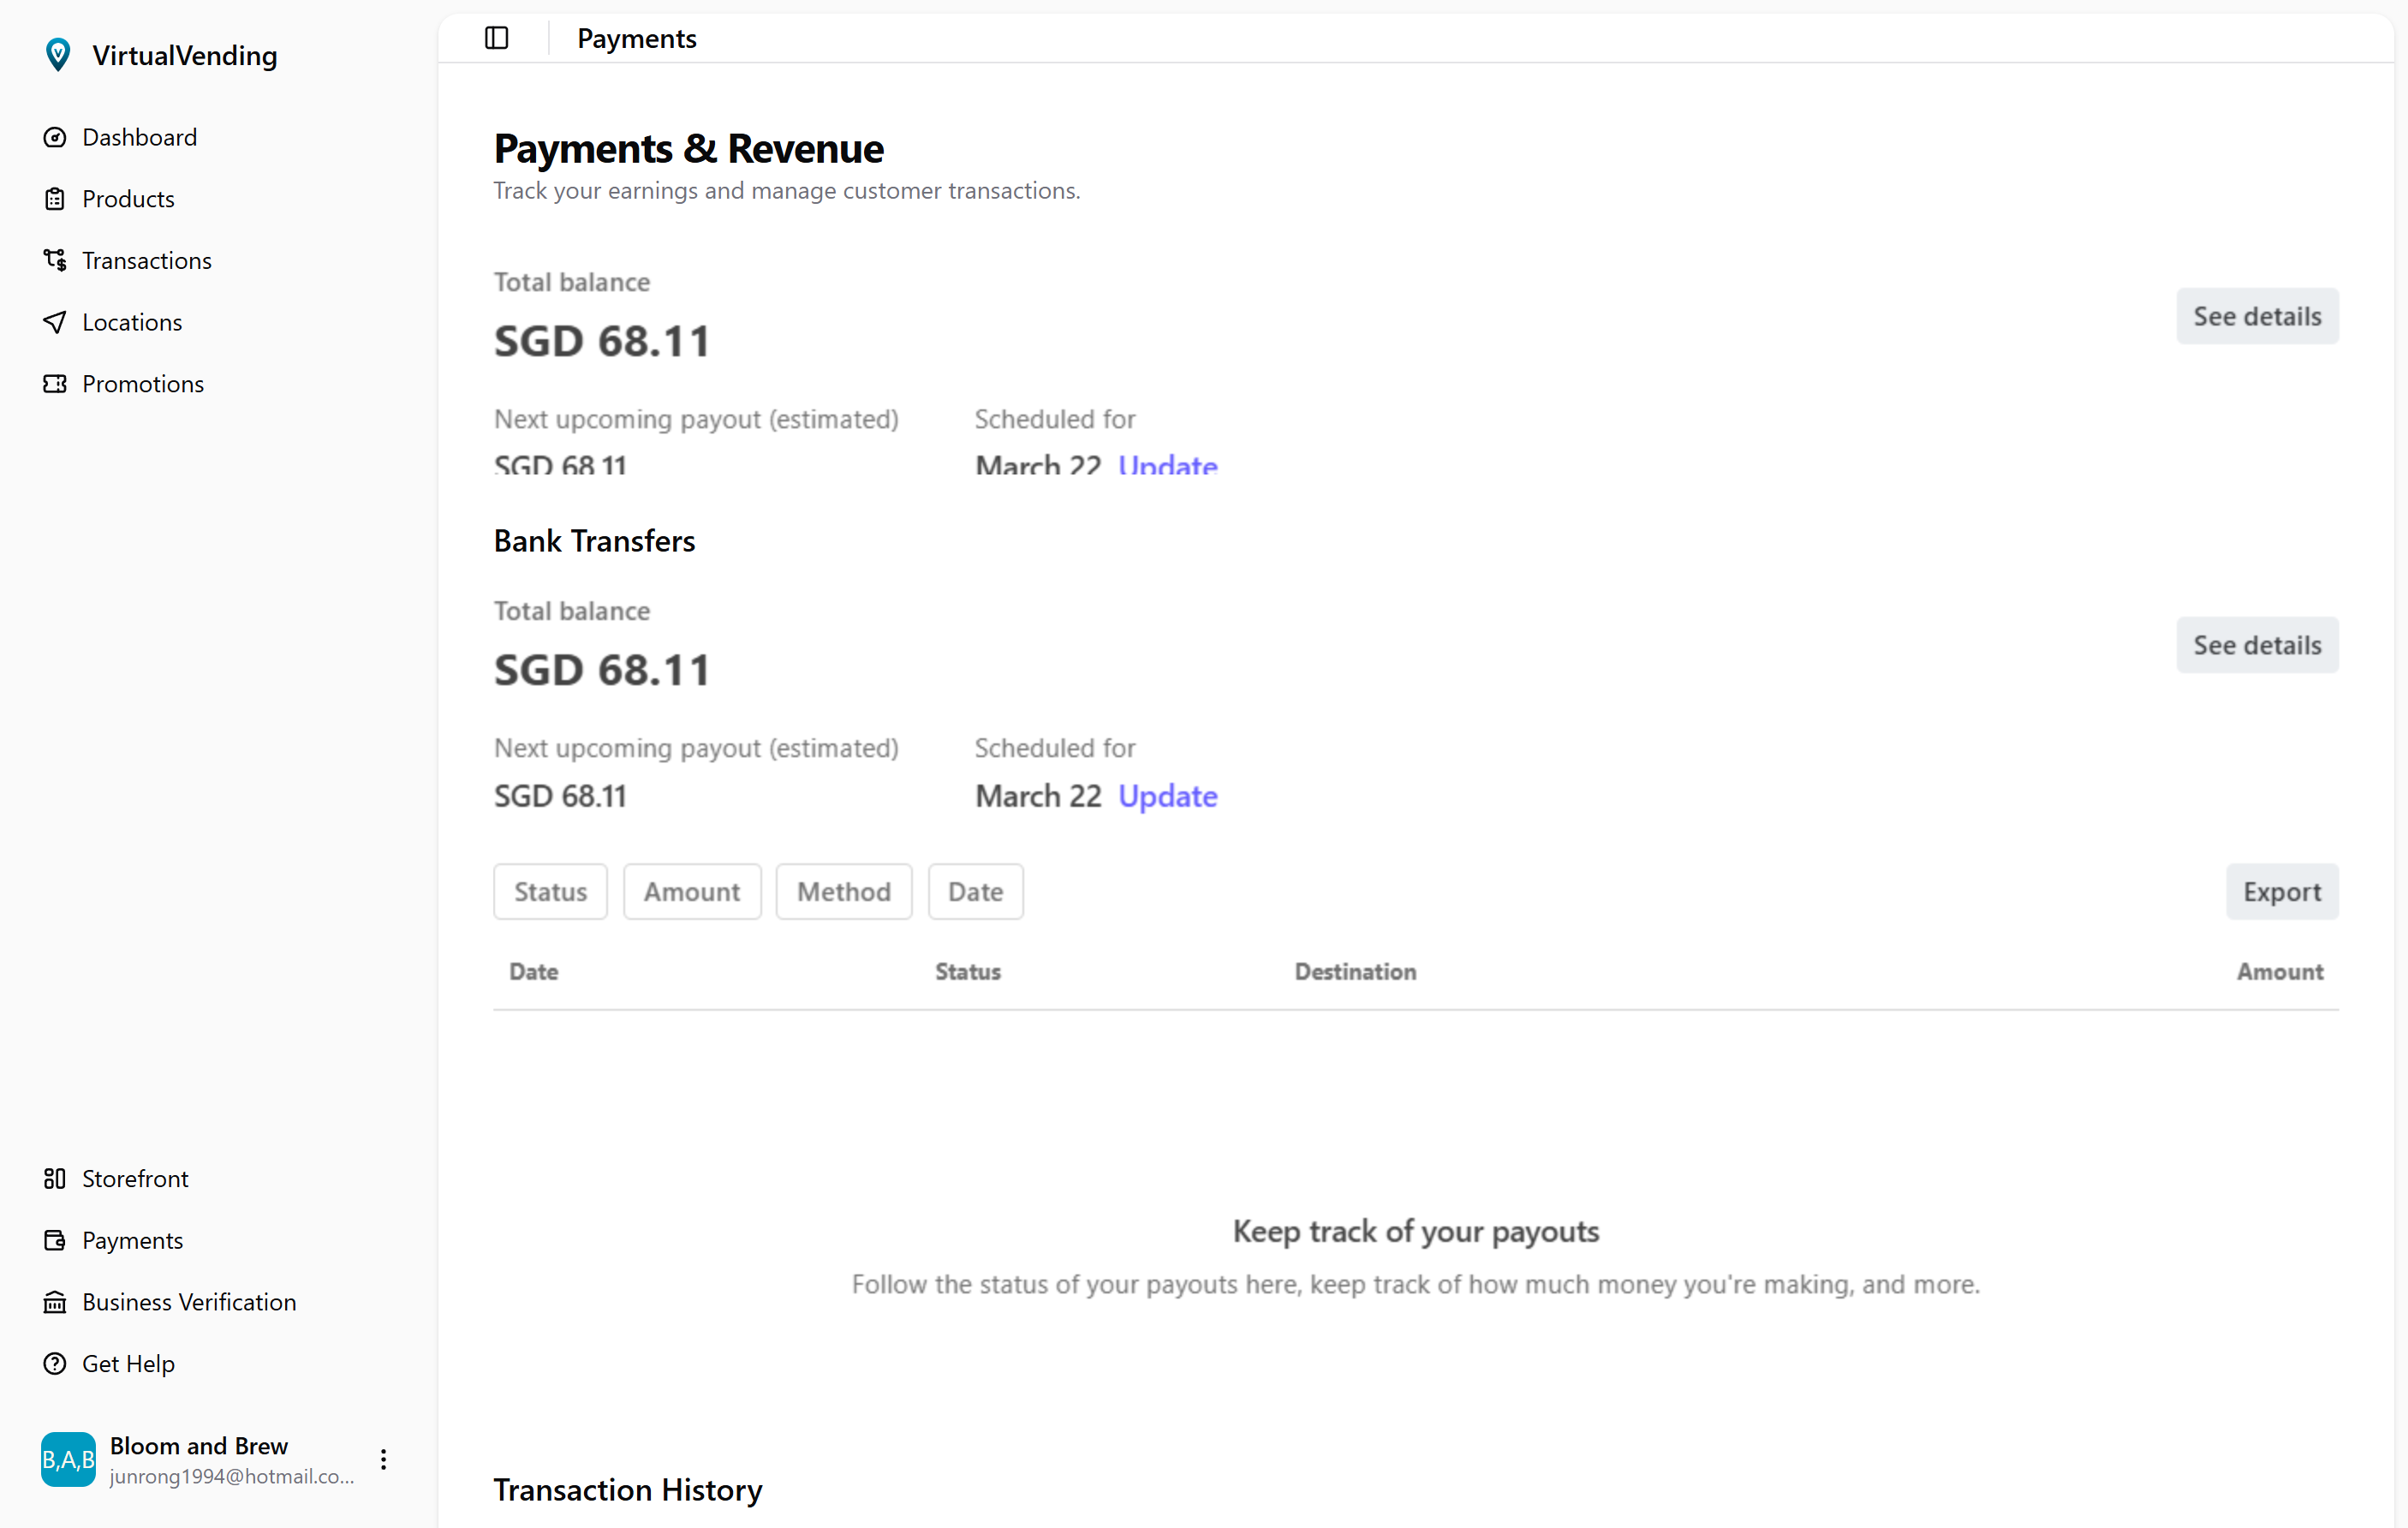Click See details for Bank Transfers

pos(2257,645)
